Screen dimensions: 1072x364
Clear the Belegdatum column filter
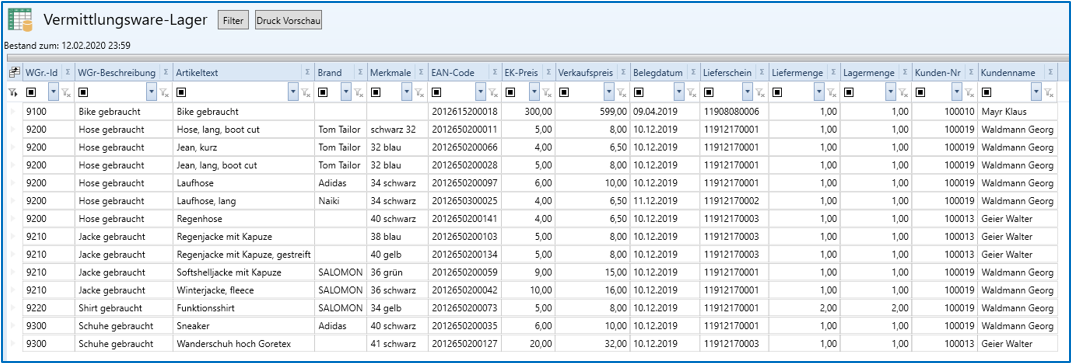point(691,92)
